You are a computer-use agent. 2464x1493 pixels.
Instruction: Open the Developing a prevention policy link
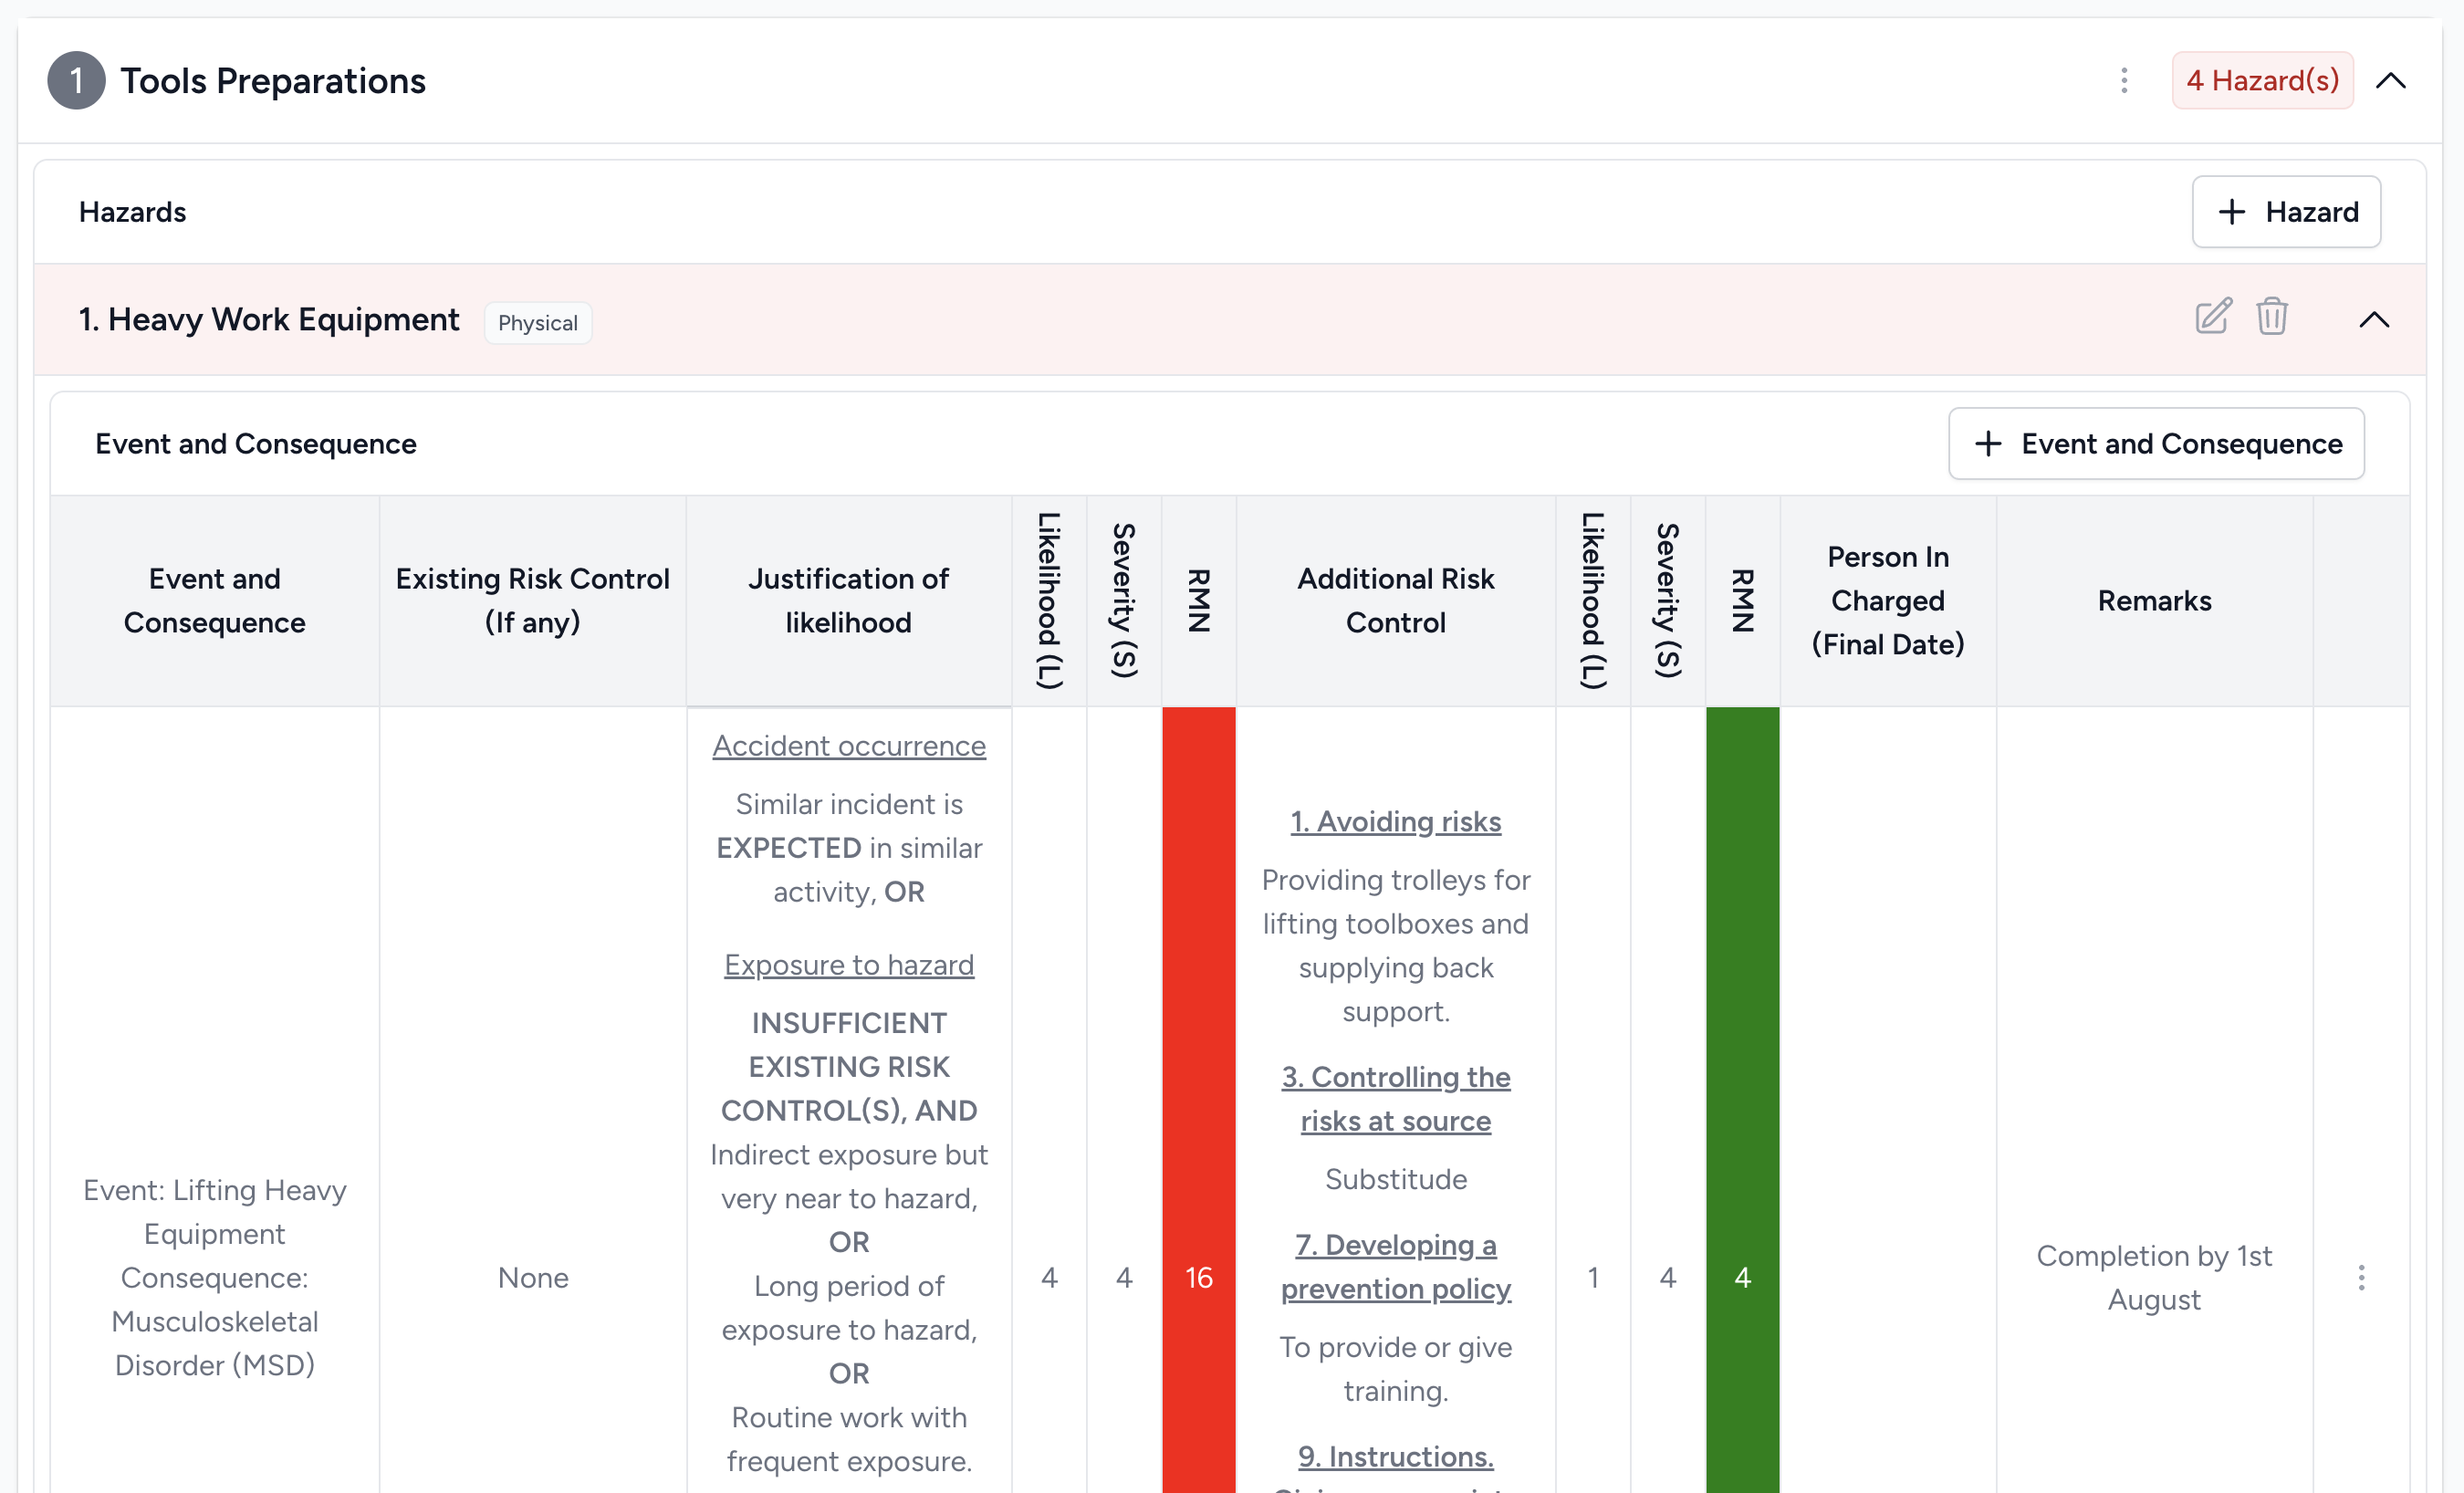(1396, 1266)
